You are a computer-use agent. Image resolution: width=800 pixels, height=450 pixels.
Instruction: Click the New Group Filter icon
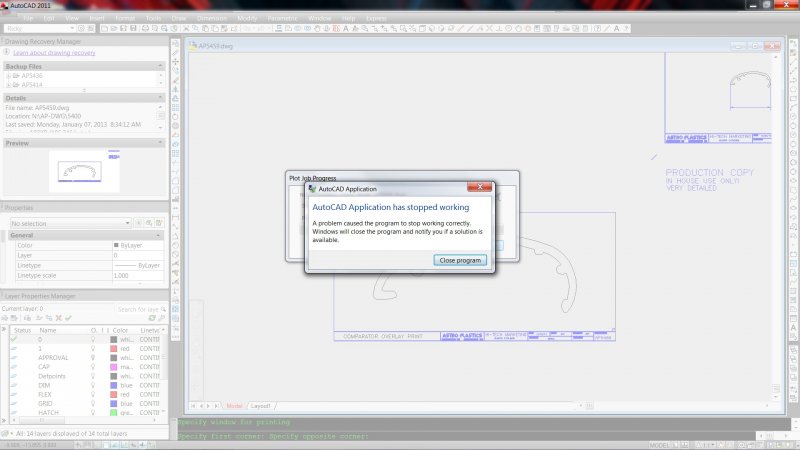(14, 318)
